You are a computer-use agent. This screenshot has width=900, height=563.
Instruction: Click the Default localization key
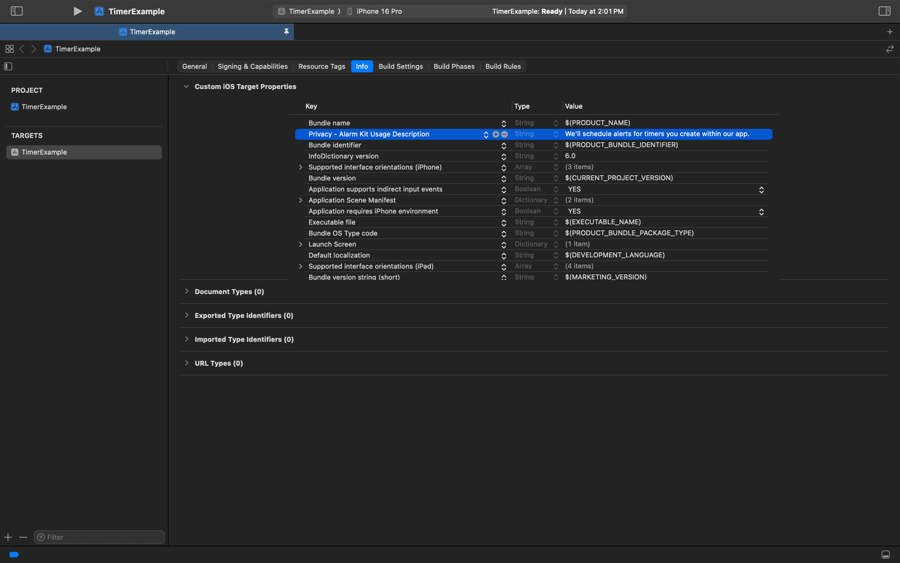point(339,255)
